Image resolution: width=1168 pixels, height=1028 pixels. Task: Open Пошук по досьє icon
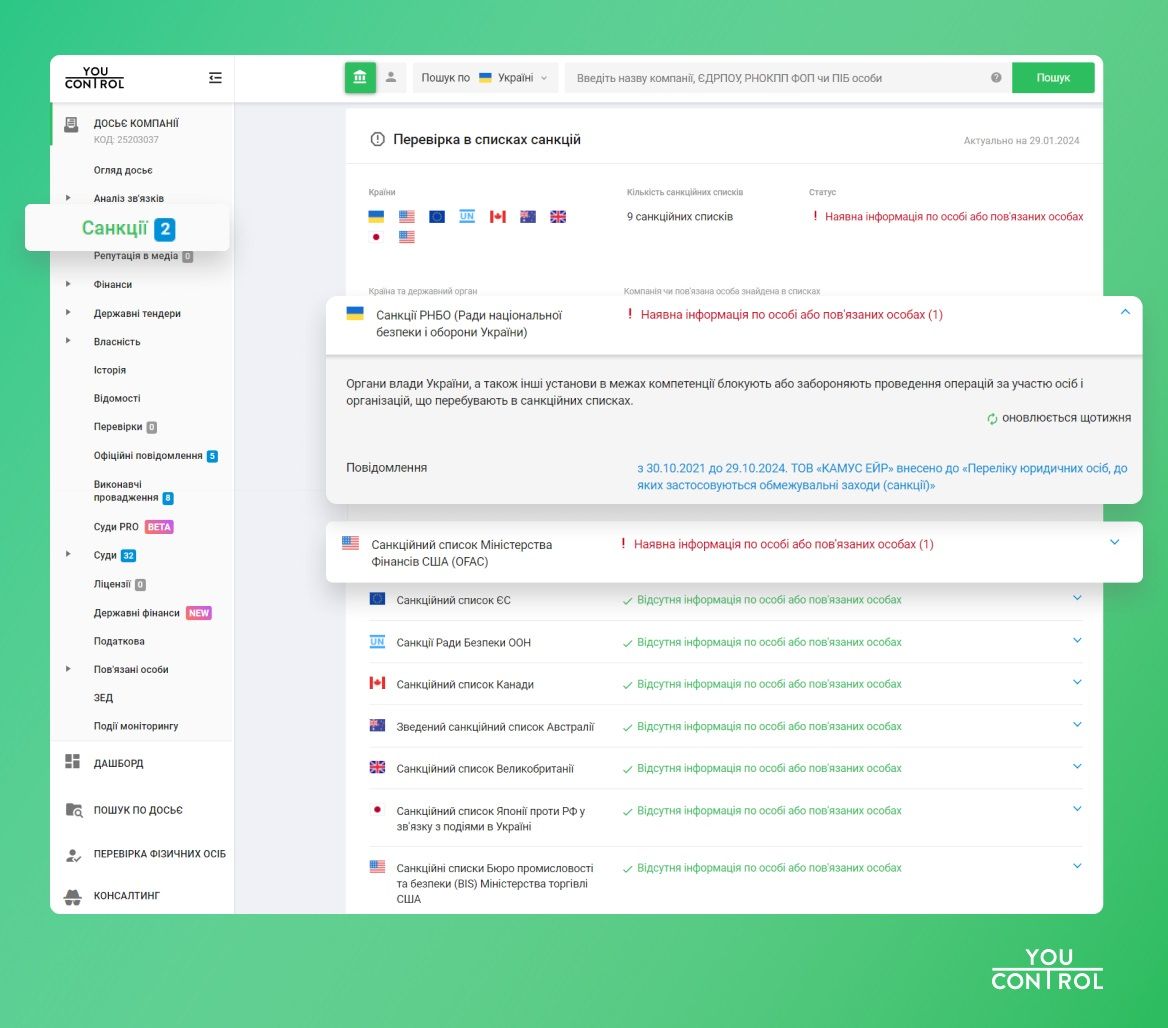click(72, 810)
